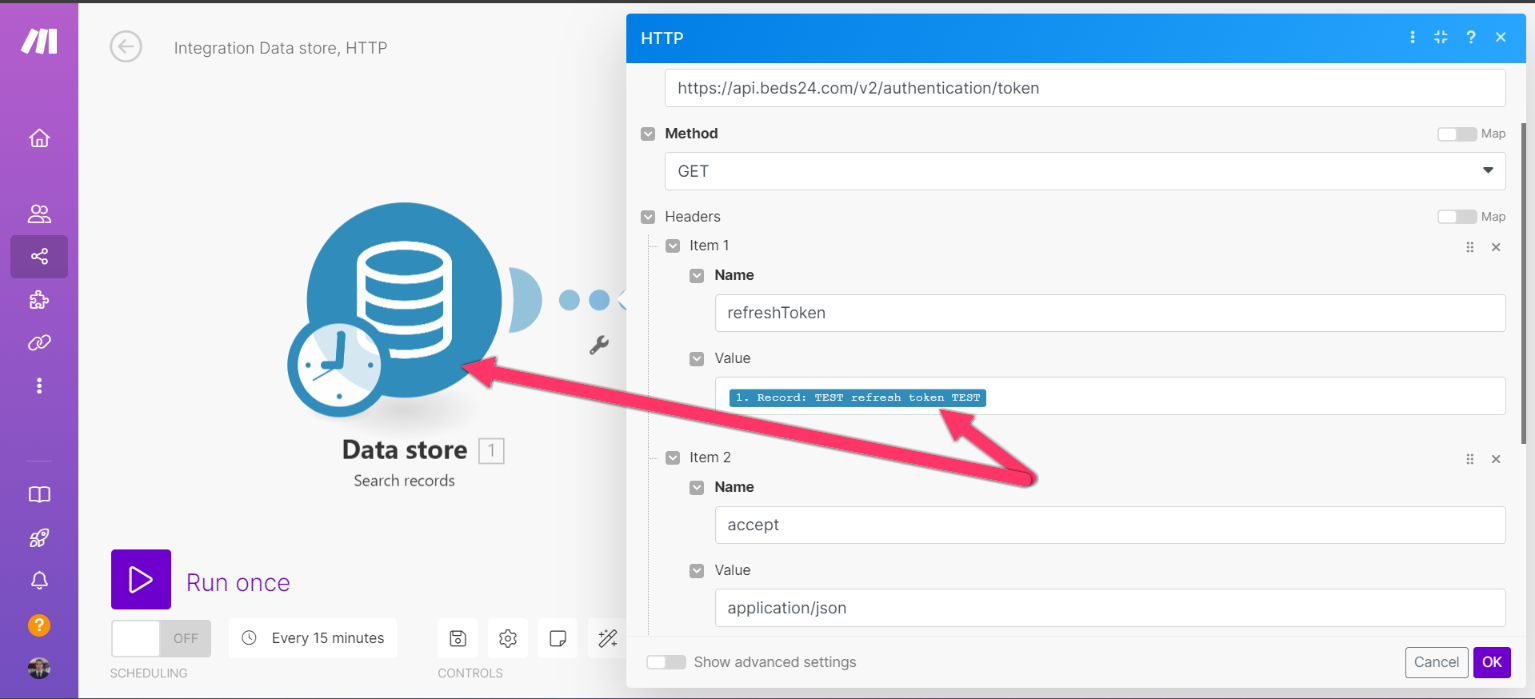Click the Cancel button
1535x699 pixels.
pos(1437,662)
